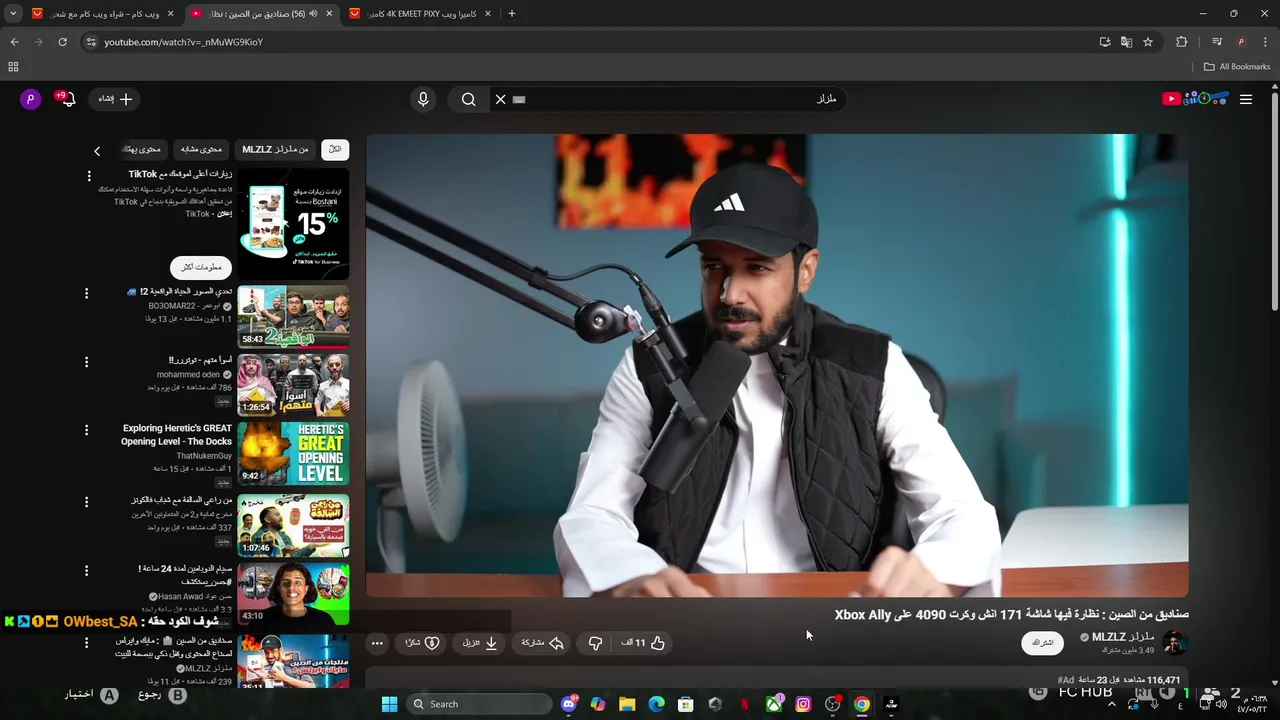Open the ThatNukemGuy channel link
This screenshot has width=1280, height=720.
pos(204,456)
